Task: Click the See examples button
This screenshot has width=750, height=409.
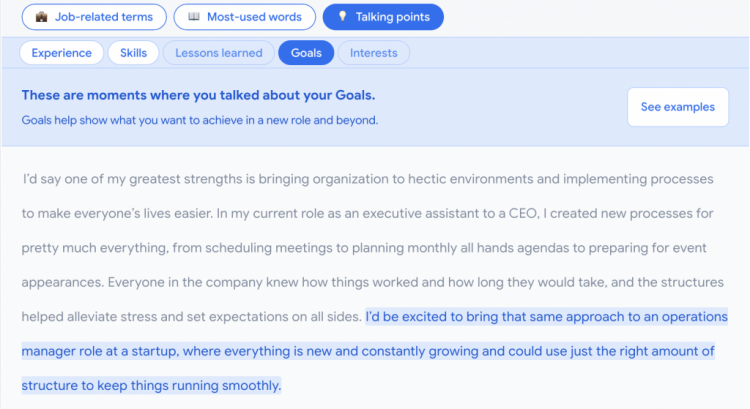Action: (x=678, y=107)
